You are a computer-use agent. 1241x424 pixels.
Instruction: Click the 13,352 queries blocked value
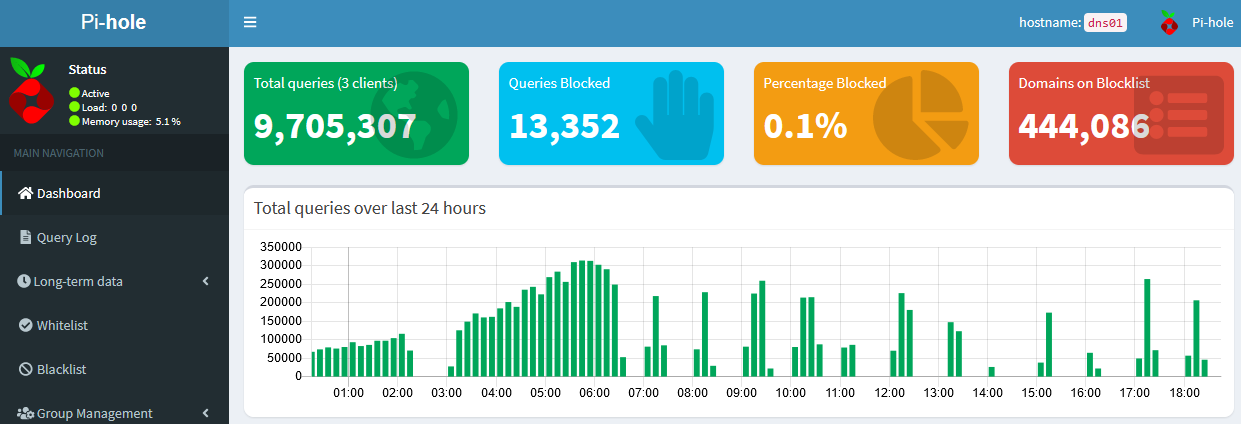[564, 125]
